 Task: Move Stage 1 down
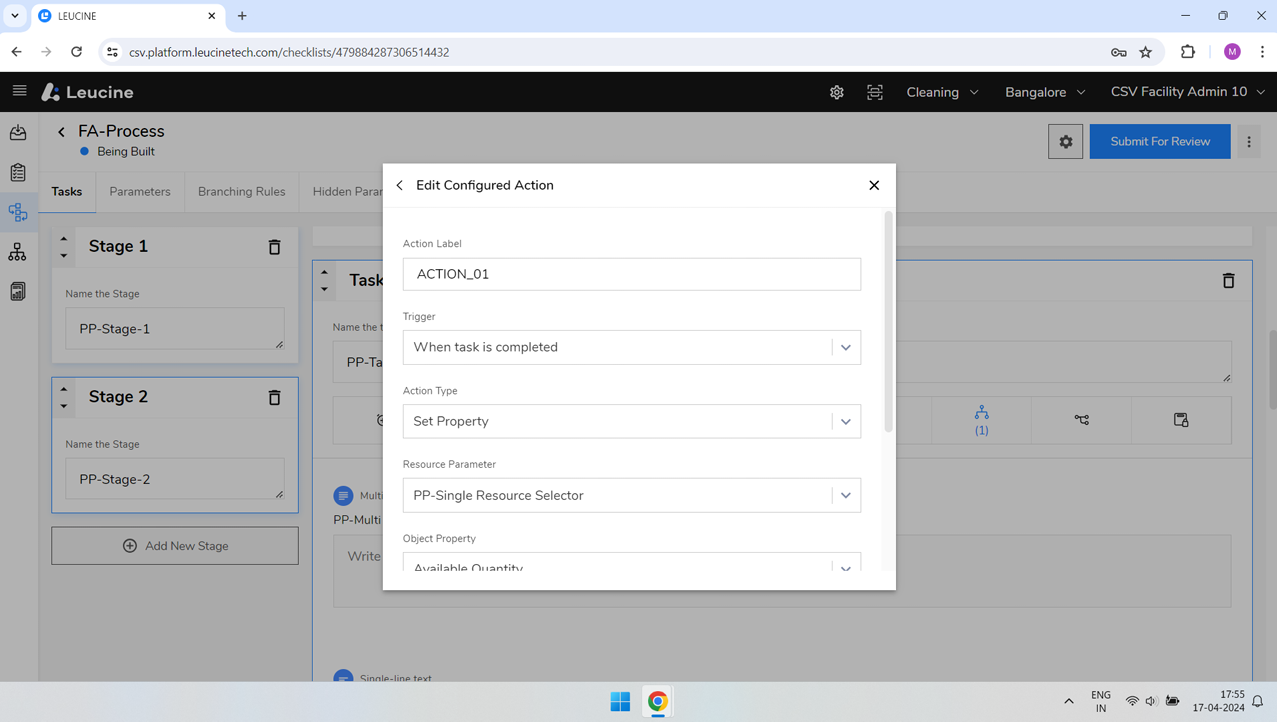(64, 256)
